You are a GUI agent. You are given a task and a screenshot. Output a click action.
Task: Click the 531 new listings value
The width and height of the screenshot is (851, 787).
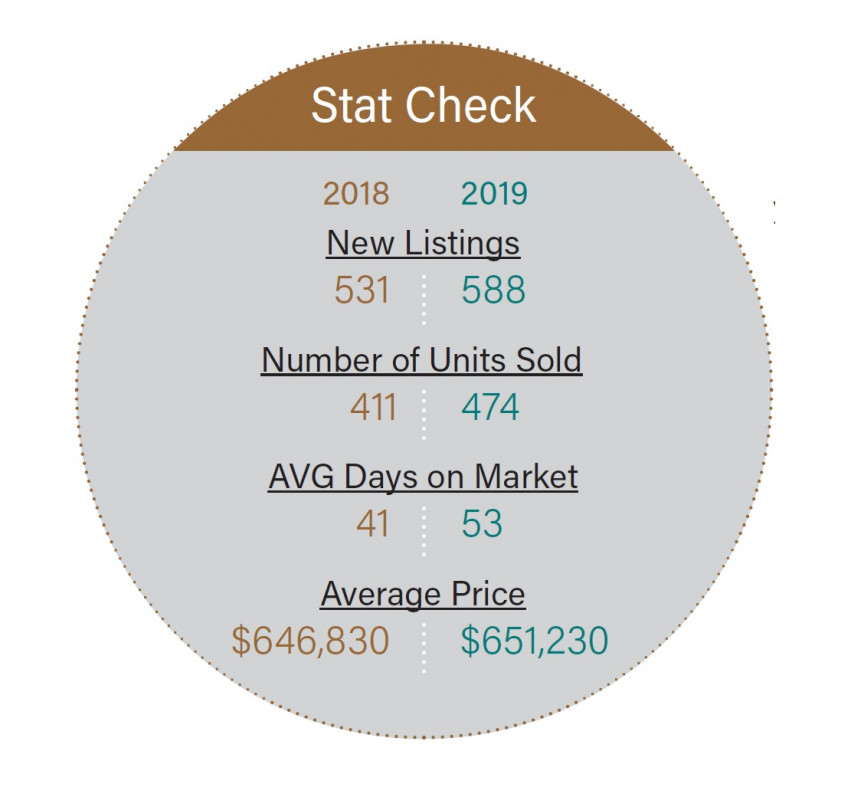pos(361,290)
